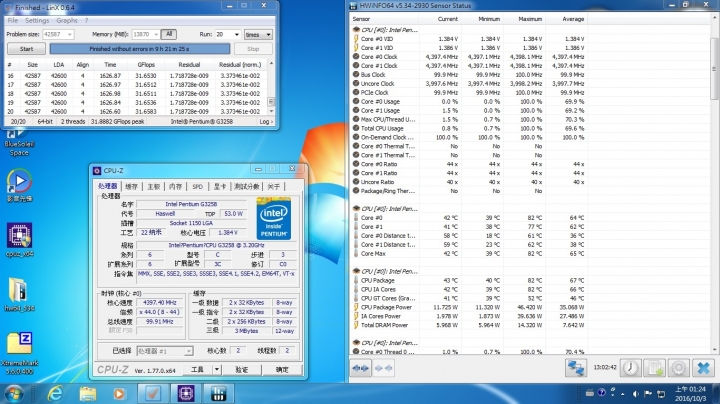Switch to CPU-Z 测试分数 tab
This screenshot has height=404, width=720.
click(247, 186)
